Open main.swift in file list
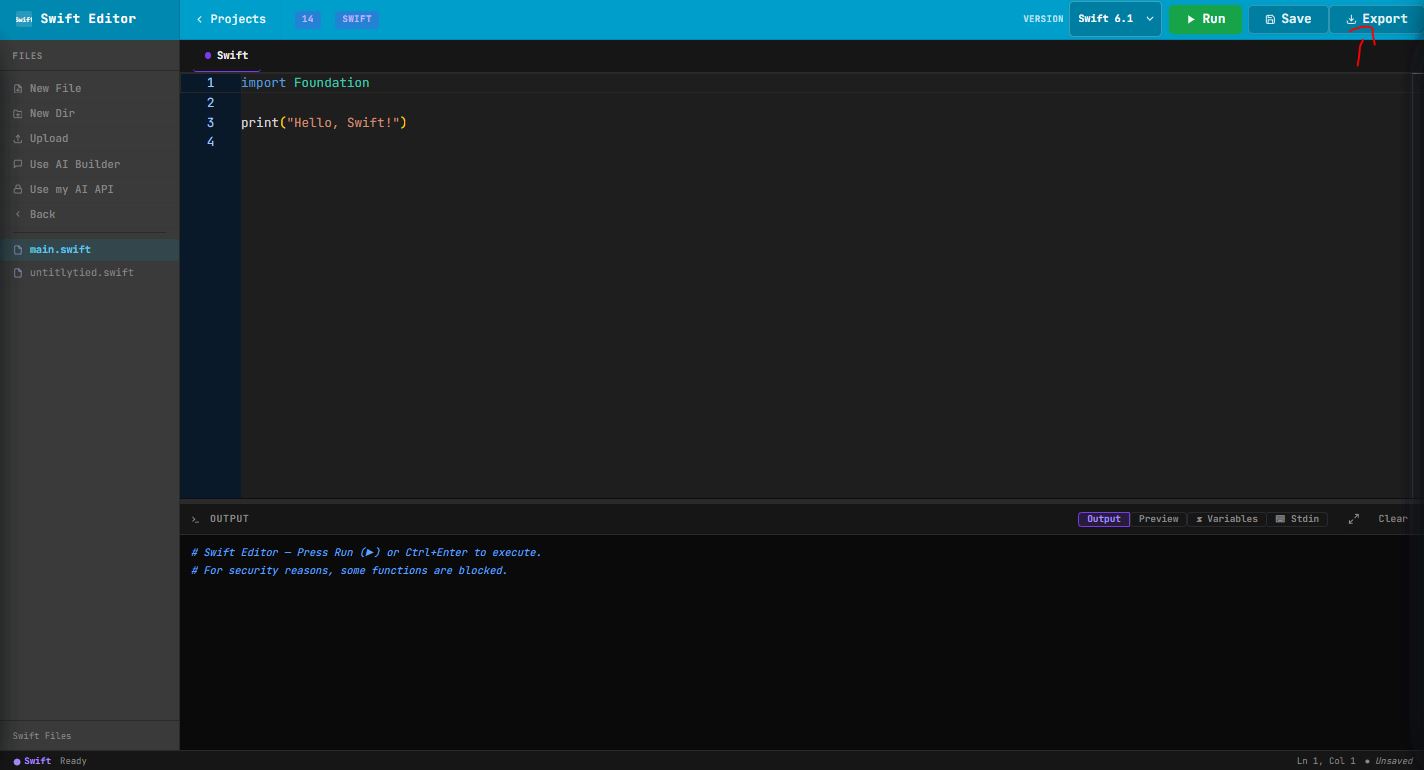The width and height of the screenshot is (1424, 770). 89,249
